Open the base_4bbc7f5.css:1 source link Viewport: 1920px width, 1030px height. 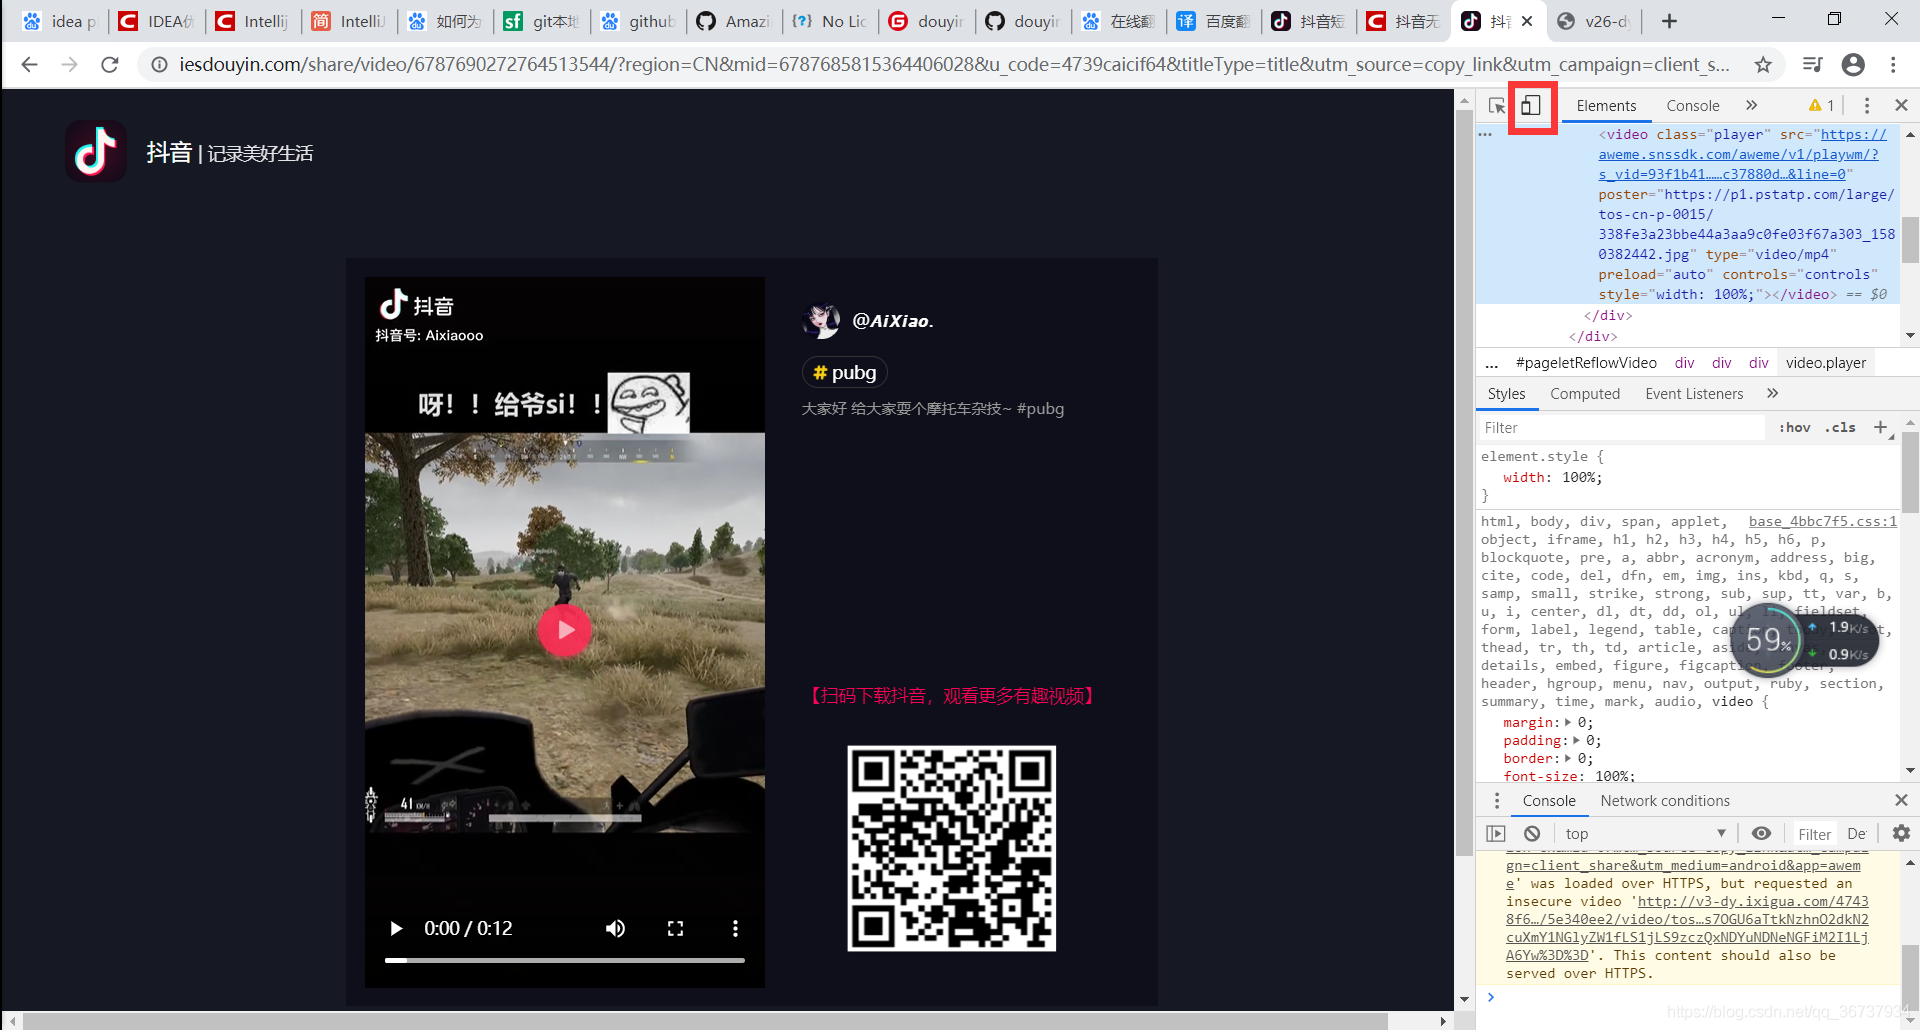point(1822,521)
